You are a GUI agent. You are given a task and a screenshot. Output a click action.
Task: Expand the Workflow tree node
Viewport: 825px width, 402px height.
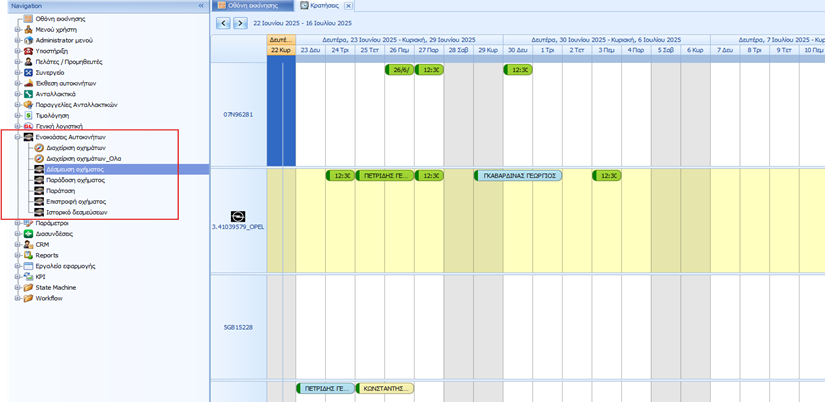17,298
